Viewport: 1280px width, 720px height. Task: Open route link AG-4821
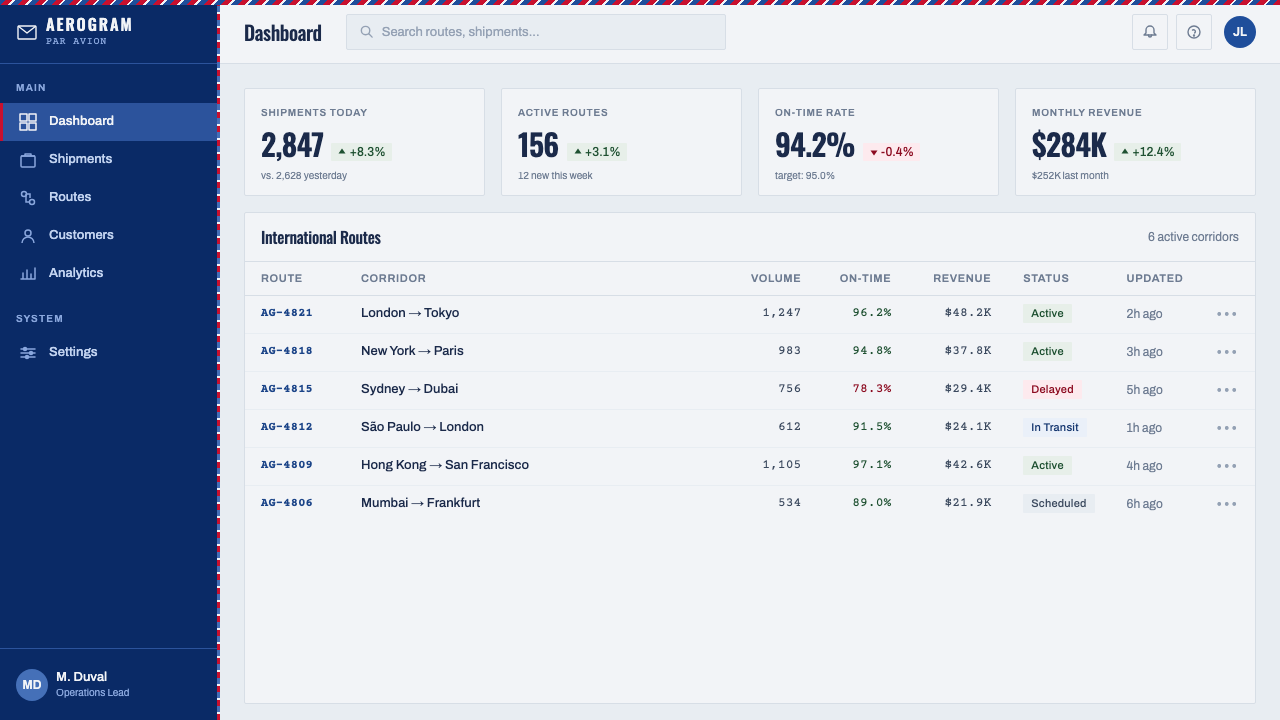click(287, 313)
